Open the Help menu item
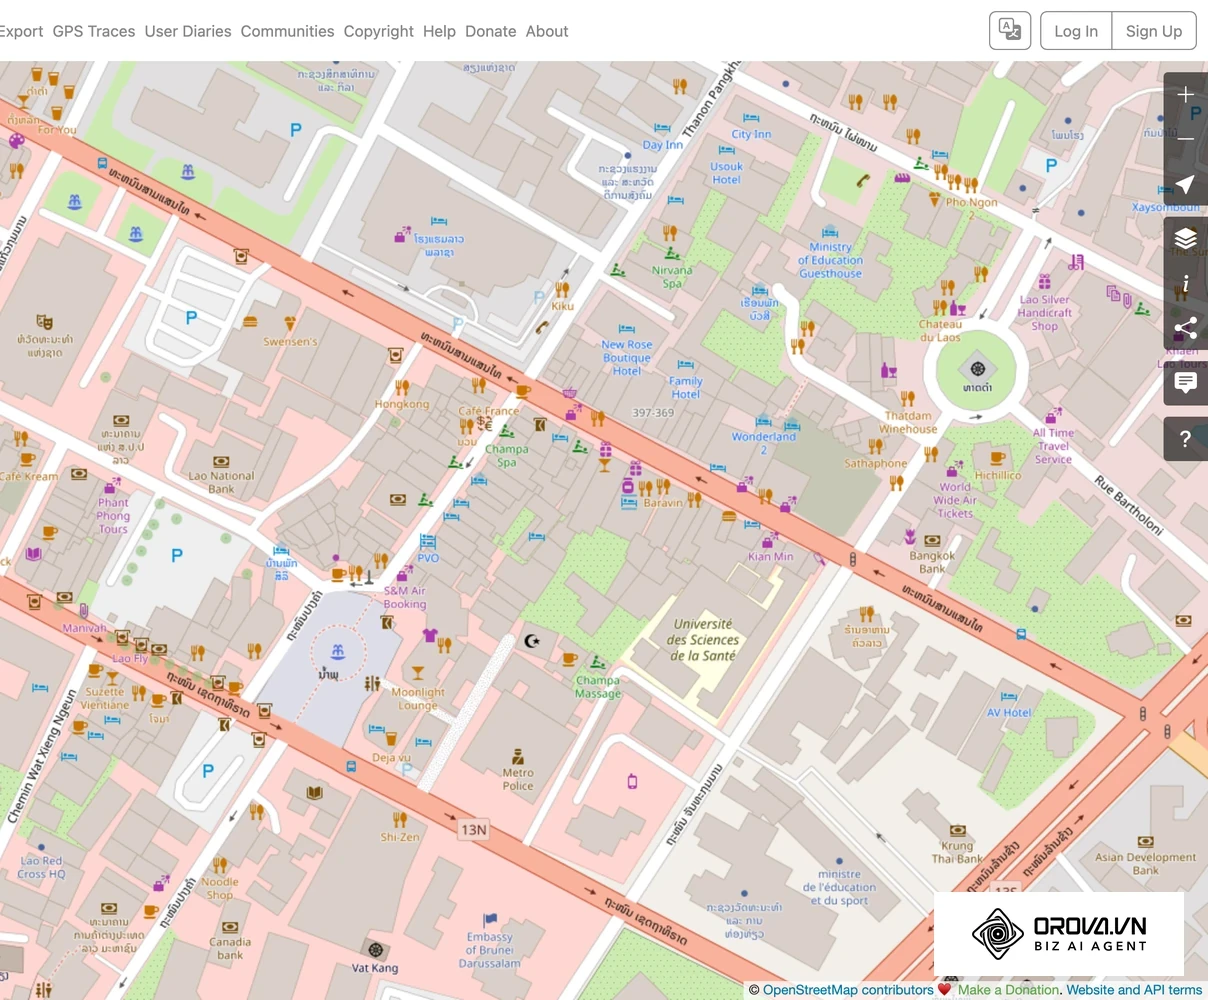The width and height of the screenshot is (1208, 1000). (x=439, y=31)
